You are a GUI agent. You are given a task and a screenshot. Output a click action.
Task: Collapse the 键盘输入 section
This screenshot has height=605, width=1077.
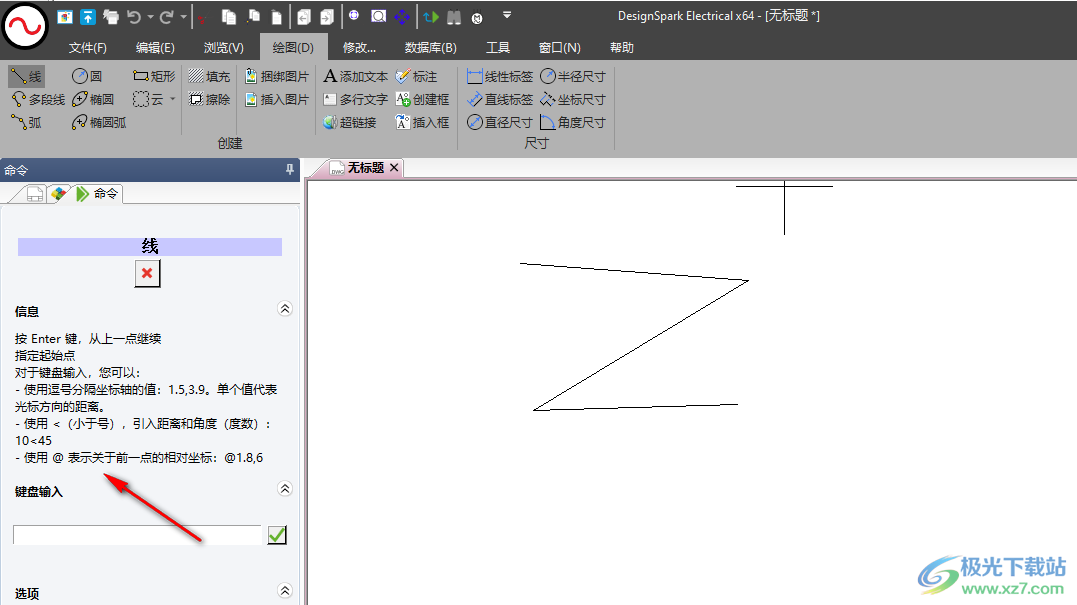285,489
